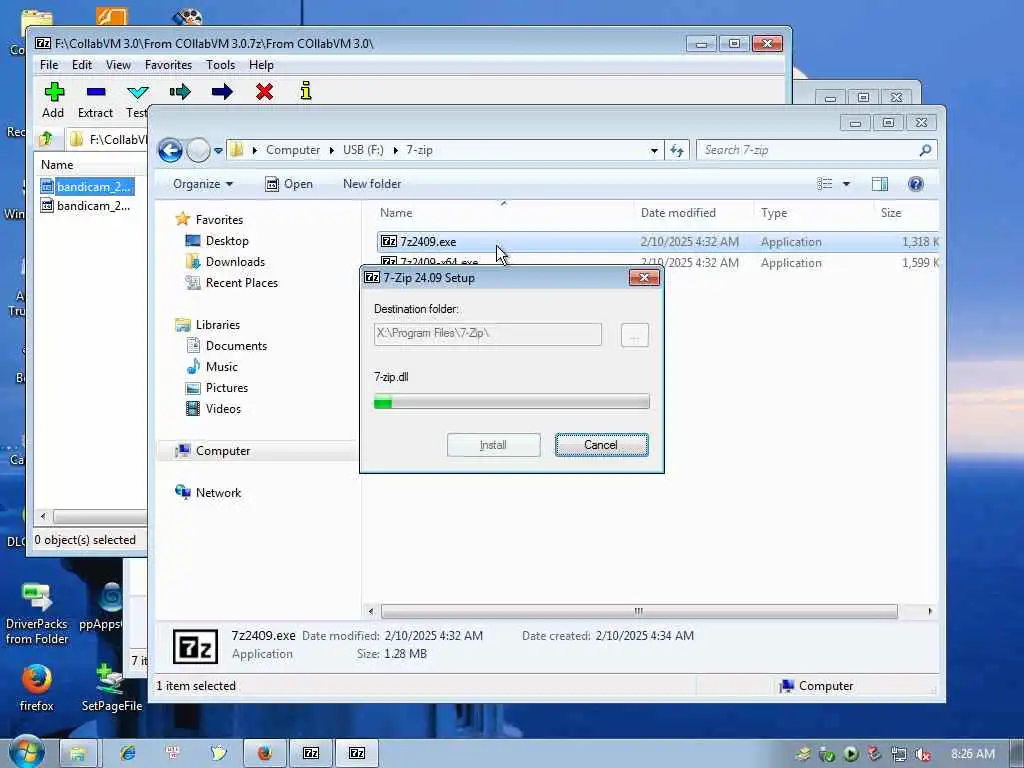Click the search magnifier icon in Explorer
Screen dimensions: 1024x768
point(925,150)
